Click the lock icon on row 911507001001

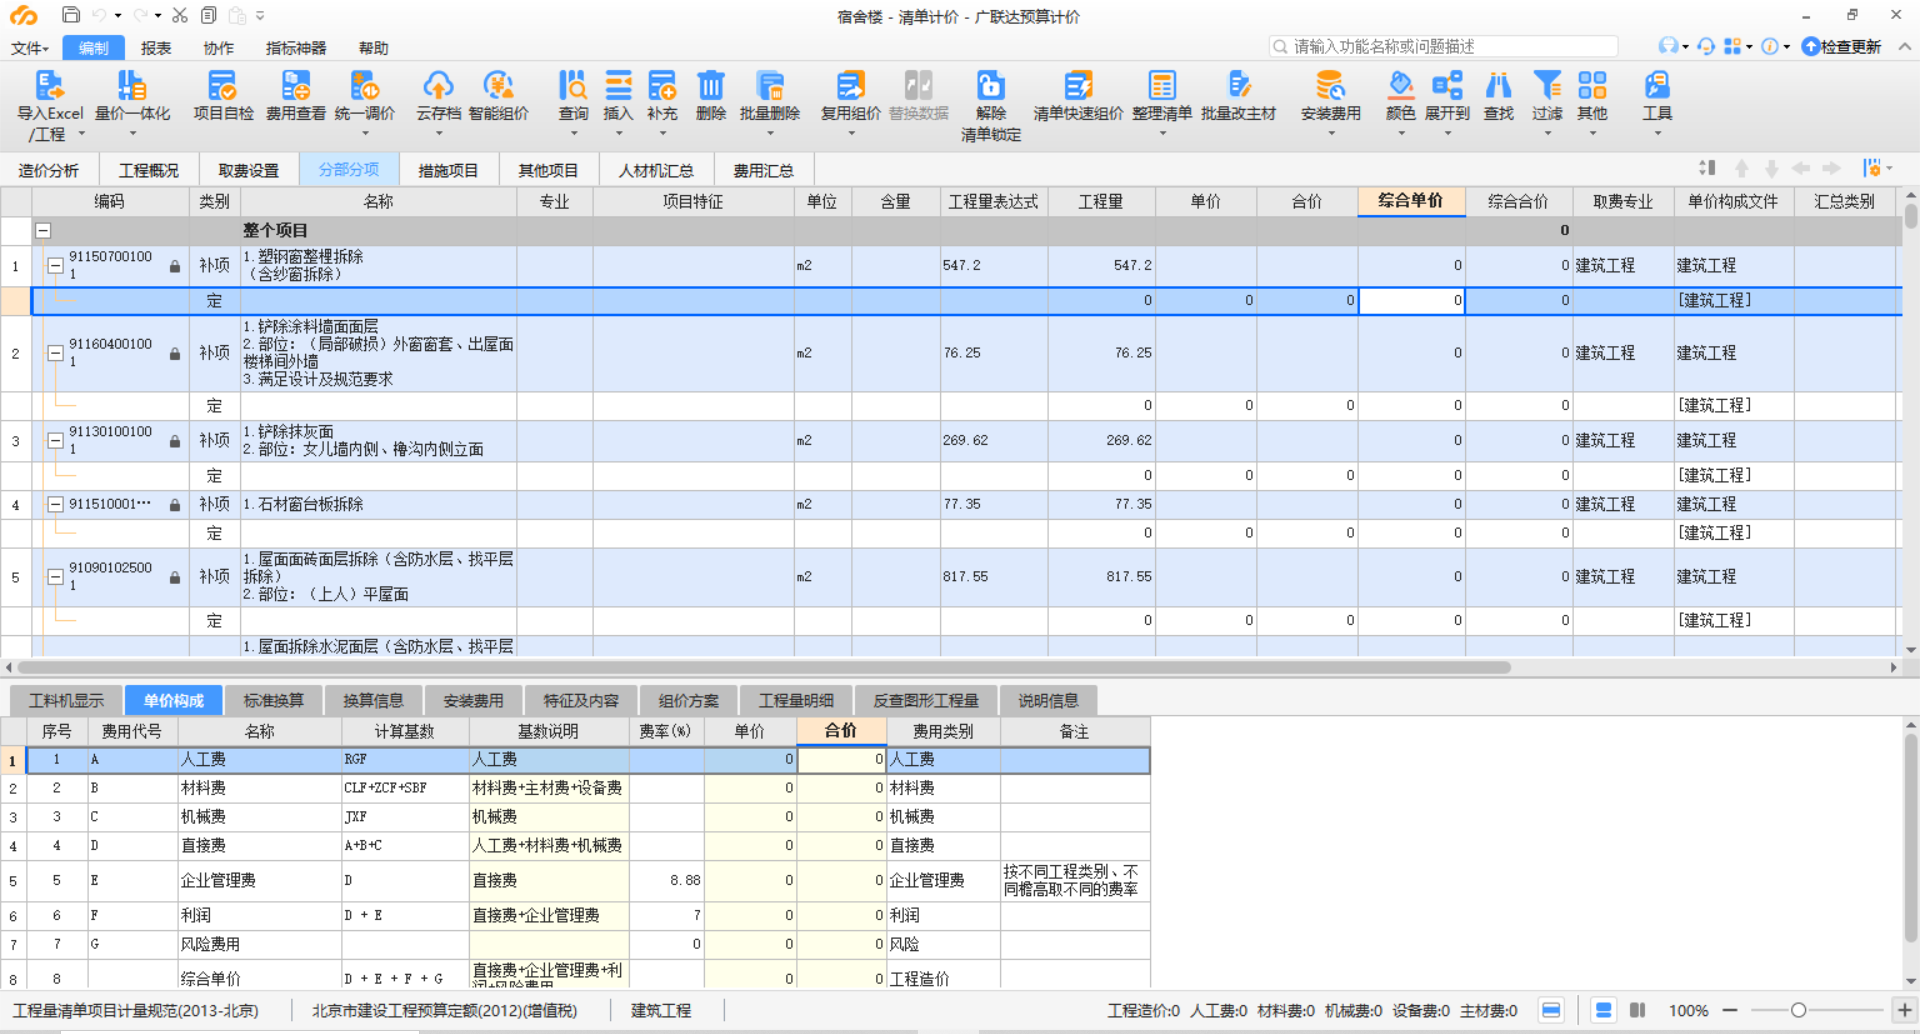tap(175, 267)
